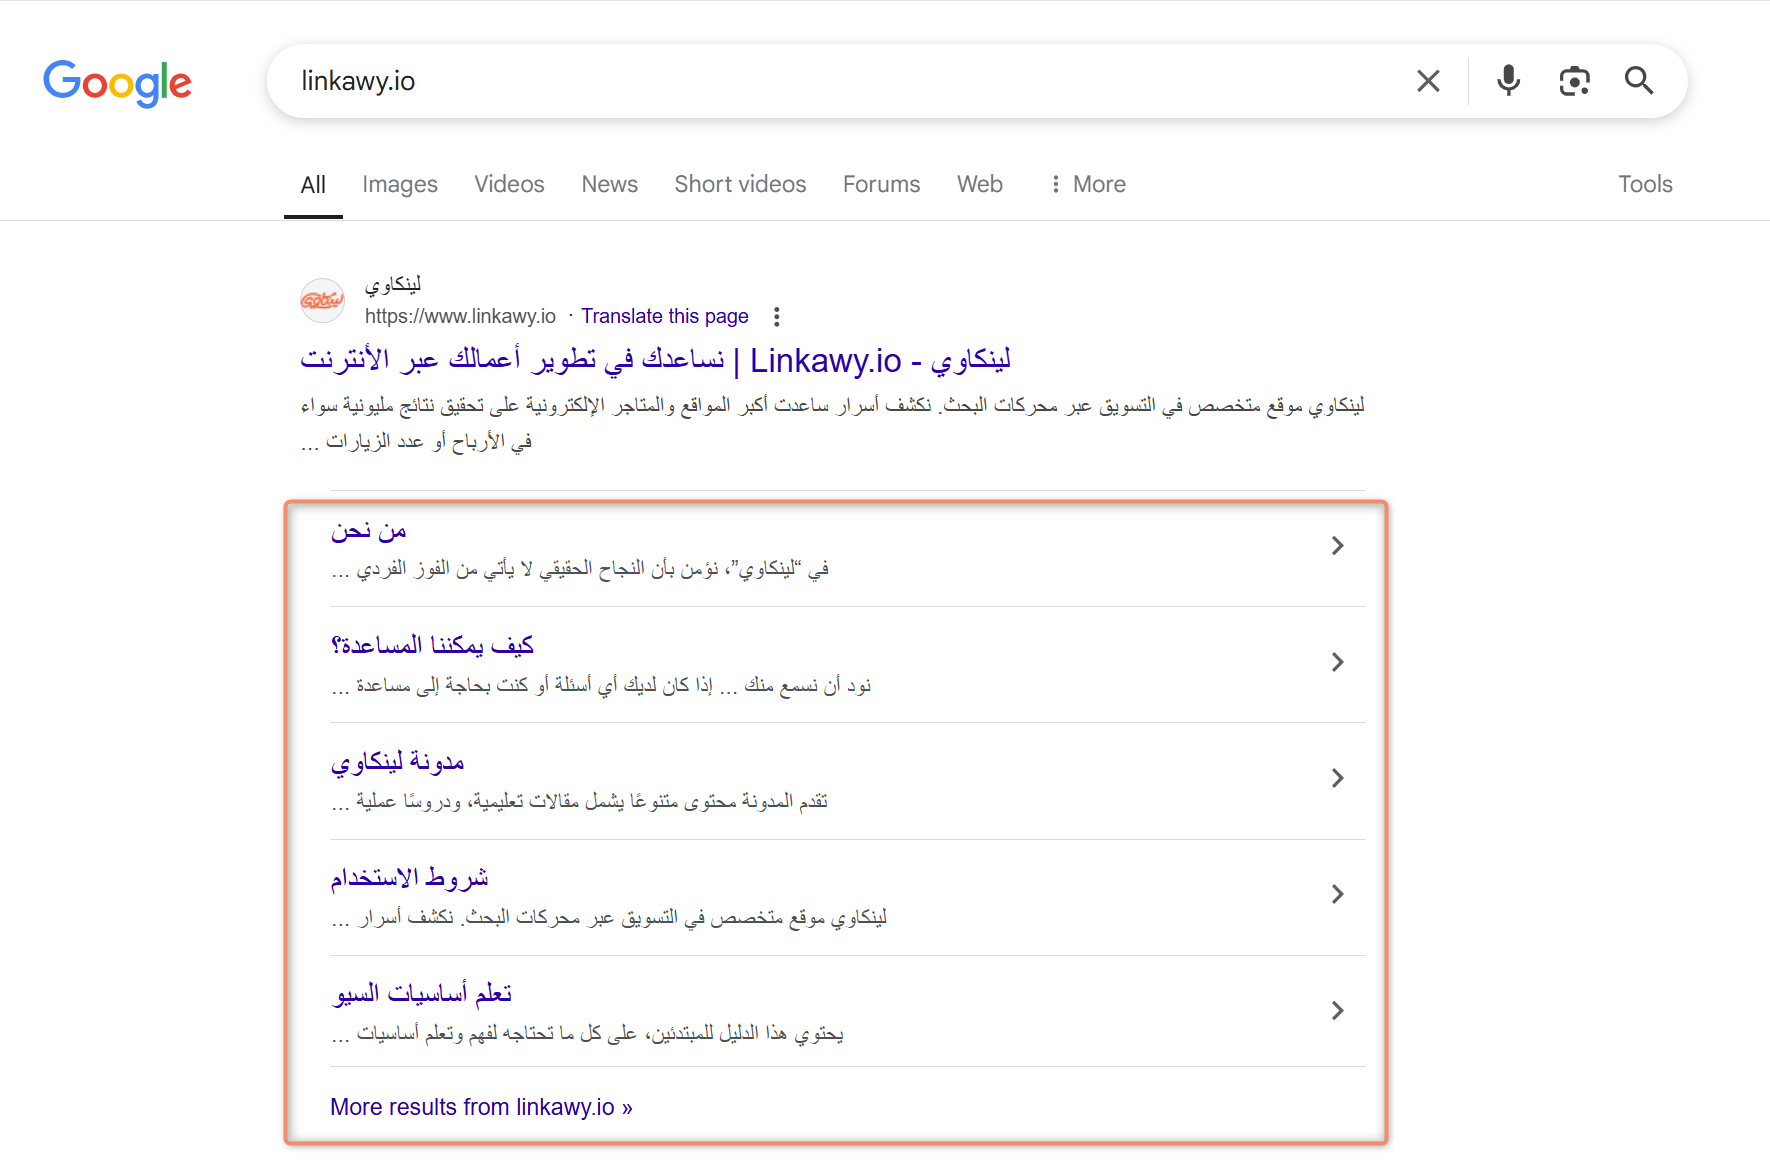Activate voice search with the microphone icon
Image resolution: width=1770 pixels, height=1163 pixels.
[1507, 81]
